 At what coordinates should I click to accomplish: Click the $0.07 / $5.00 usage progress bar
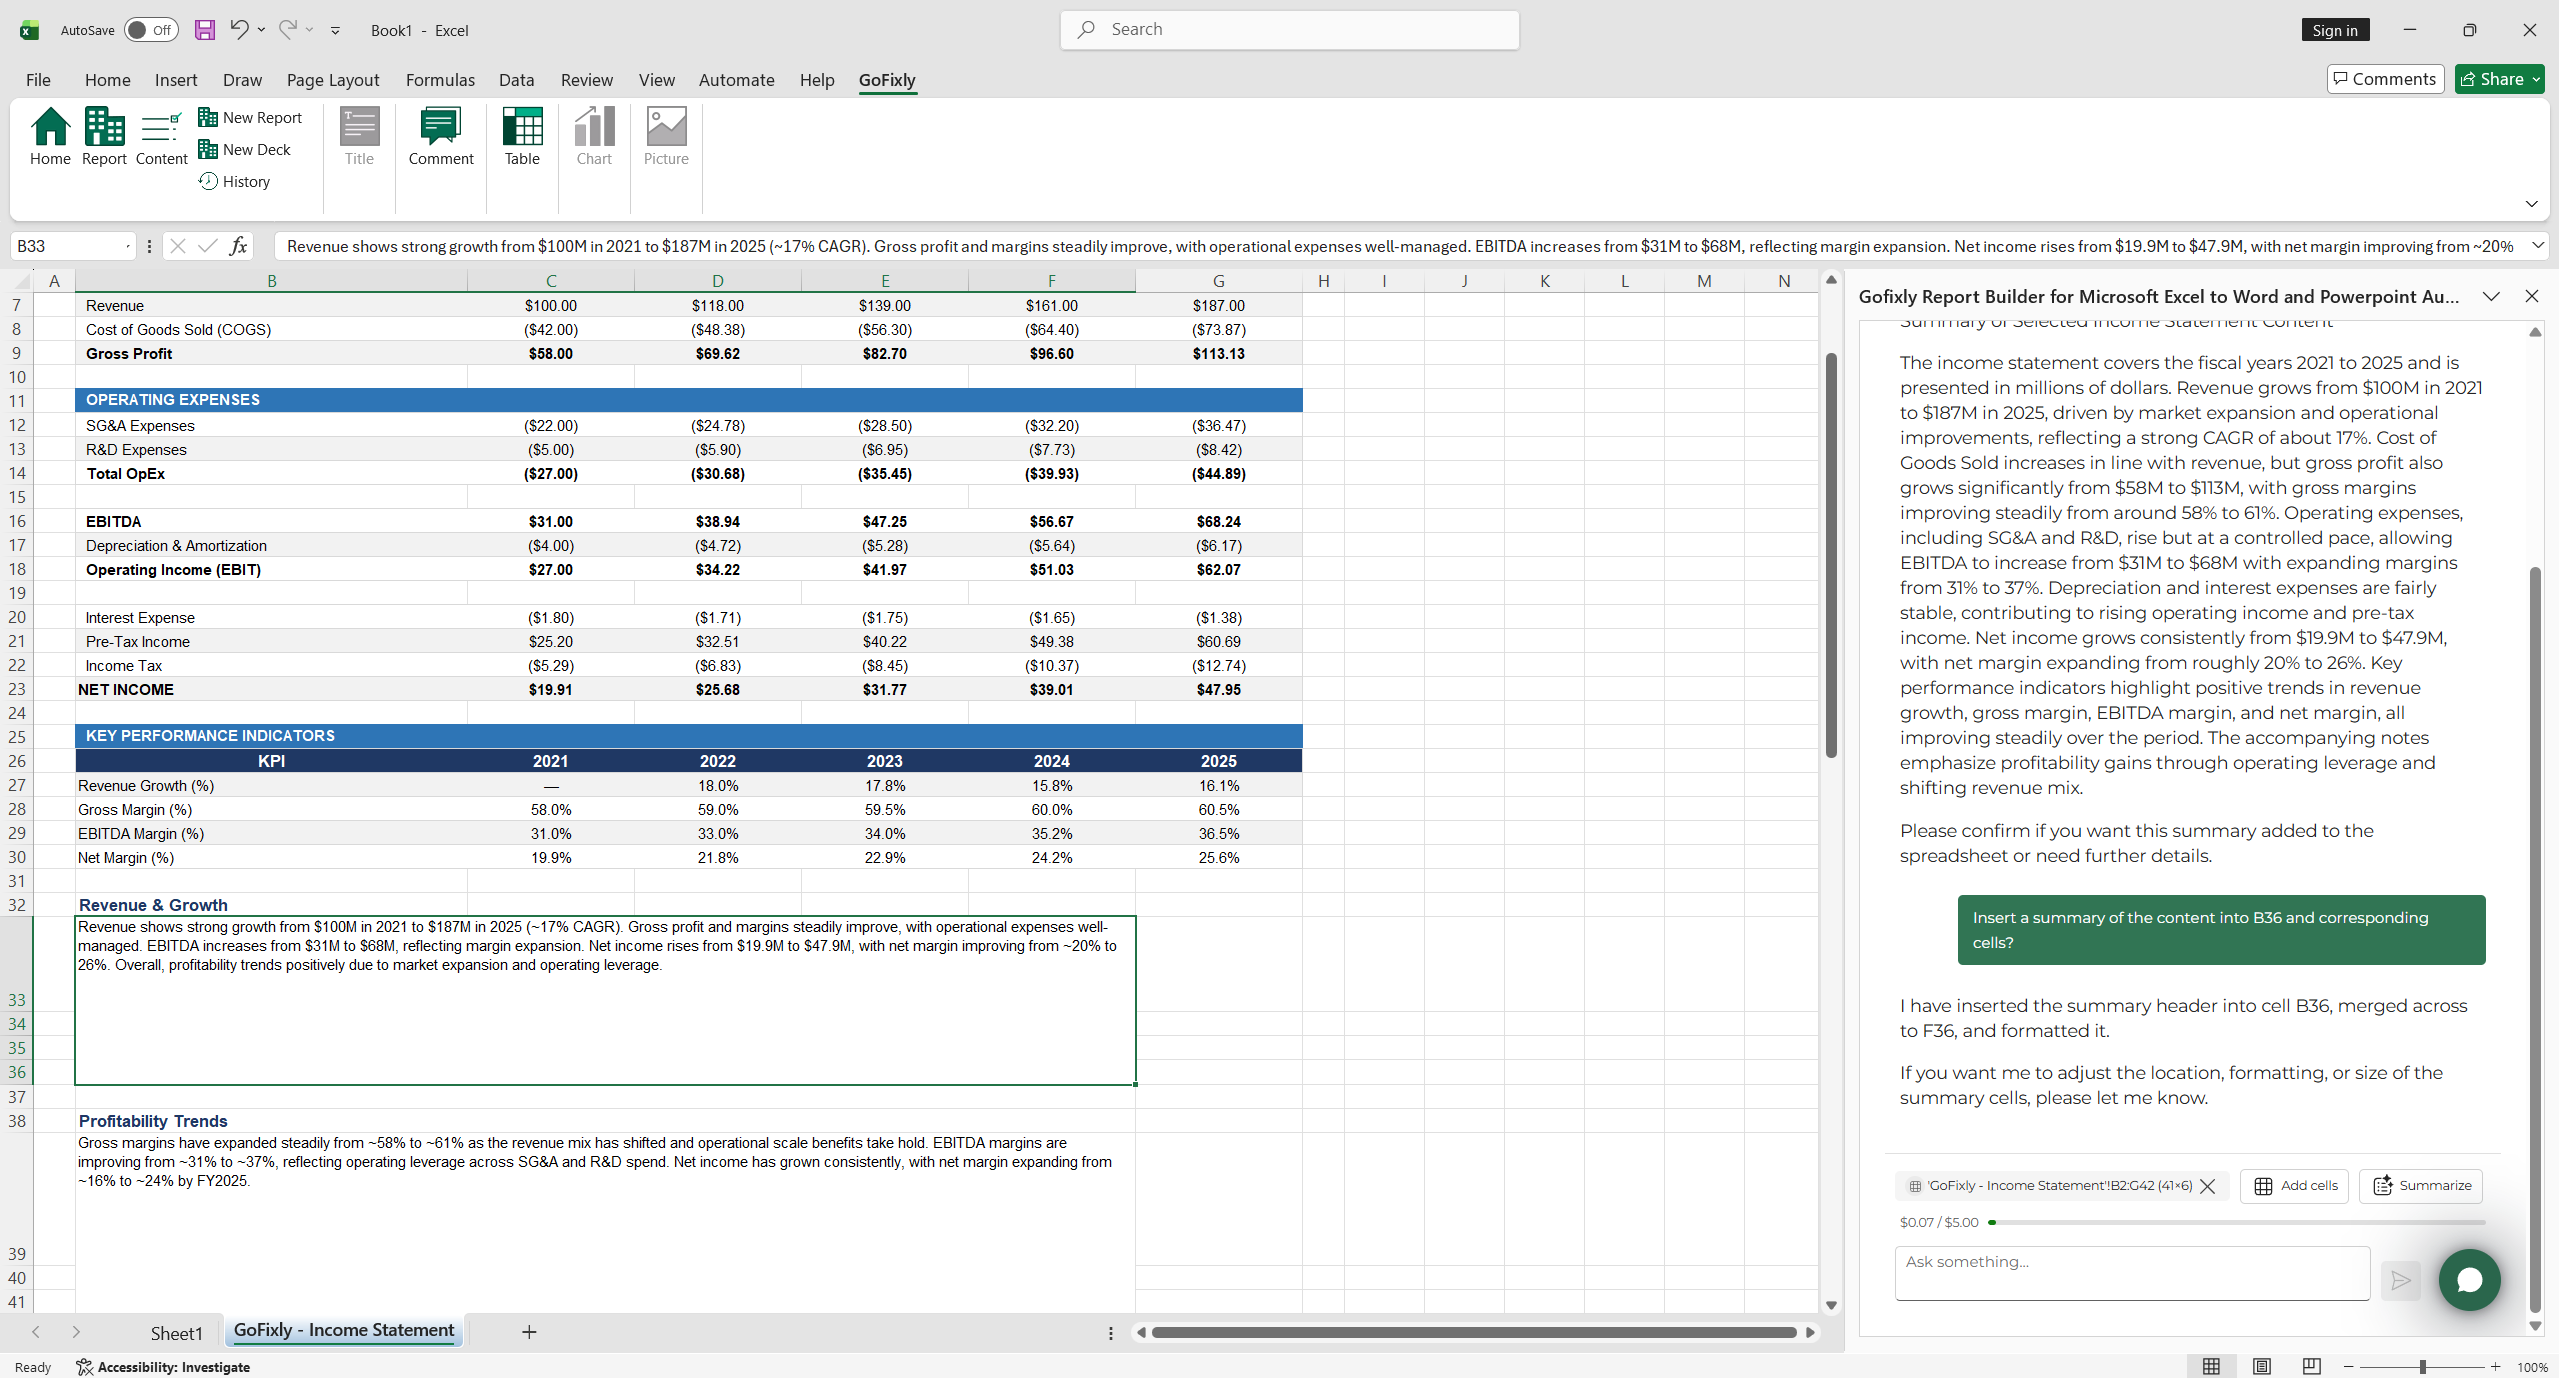coord(2236,1223)
